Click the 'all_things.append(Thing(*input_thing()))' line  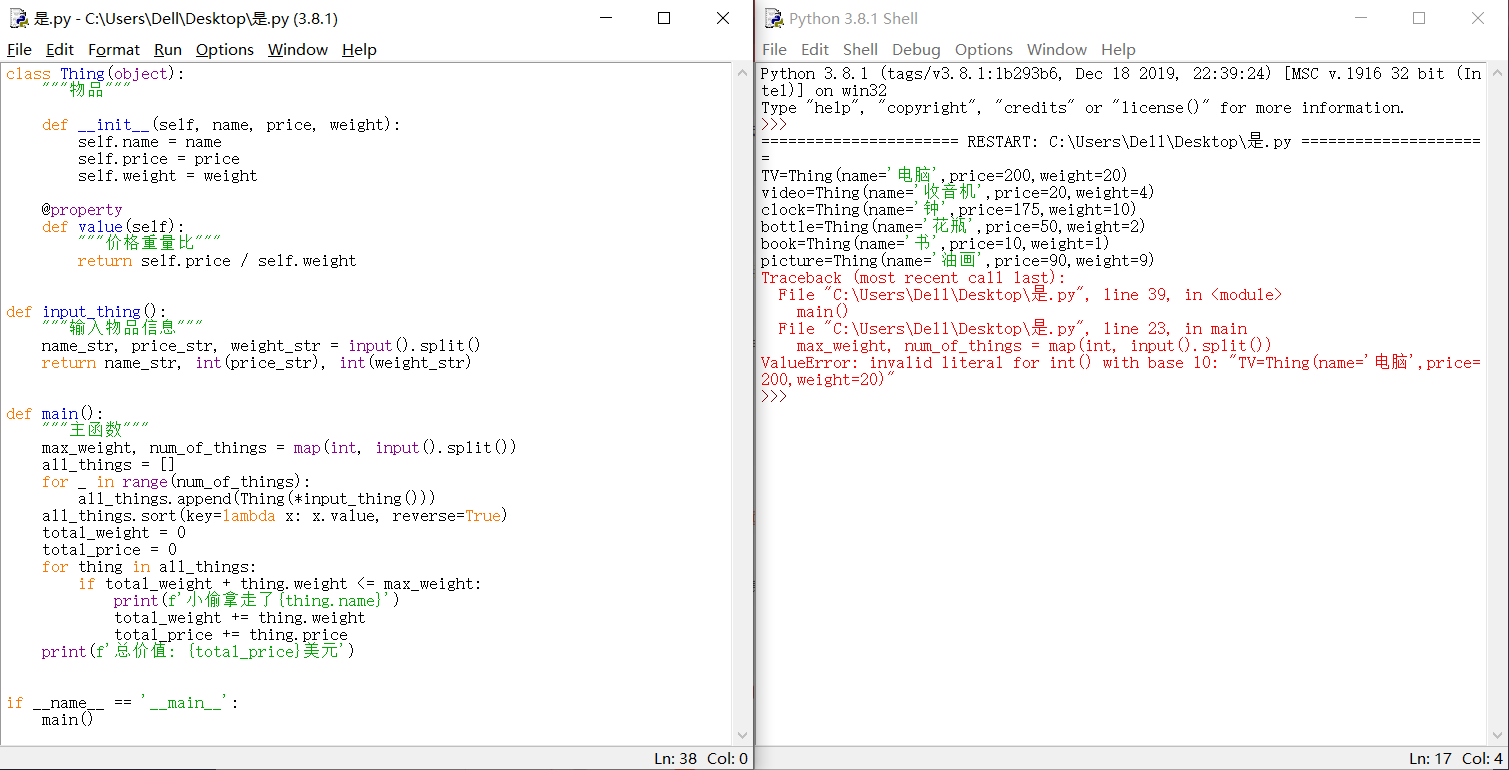(257, 498)
